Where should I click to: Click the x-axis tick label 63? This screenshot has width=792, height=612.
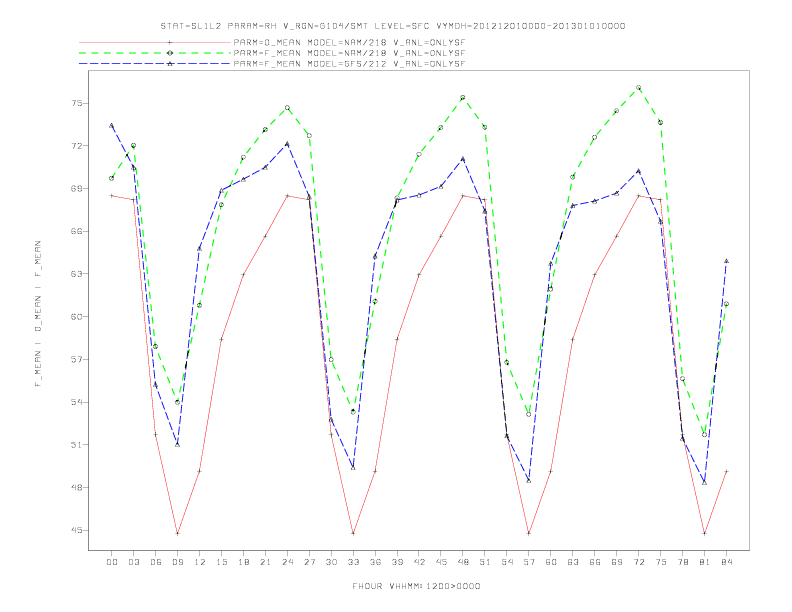[573, 562]
